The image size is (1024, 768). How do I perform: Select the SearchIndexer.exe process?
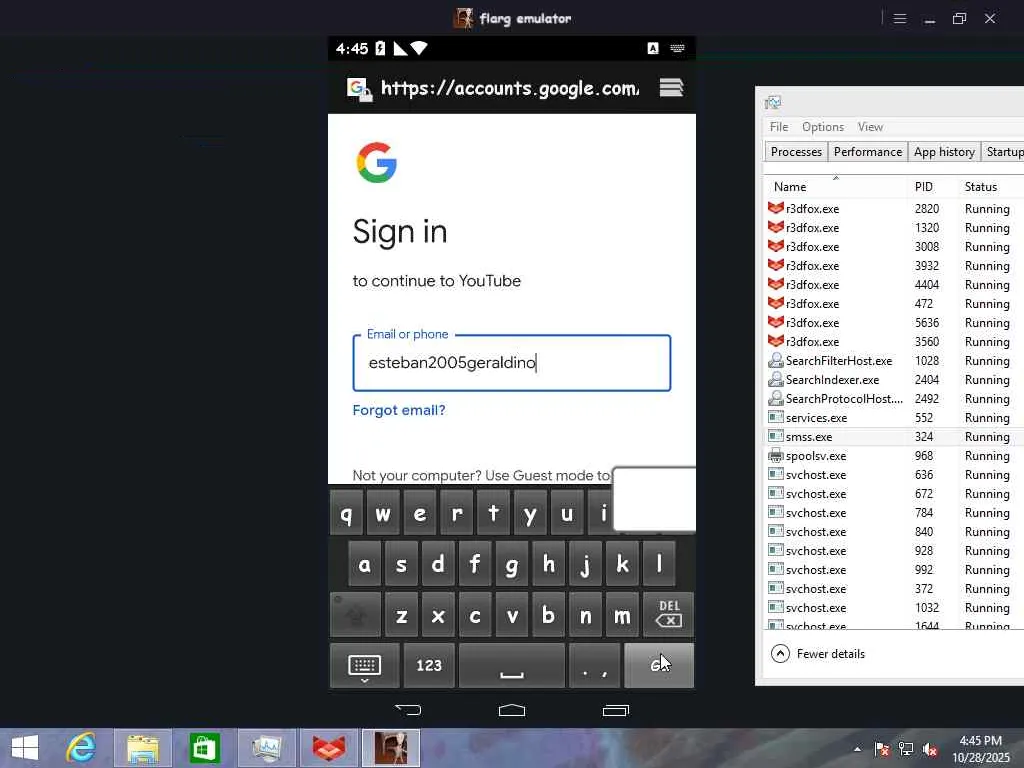[894, 379]
